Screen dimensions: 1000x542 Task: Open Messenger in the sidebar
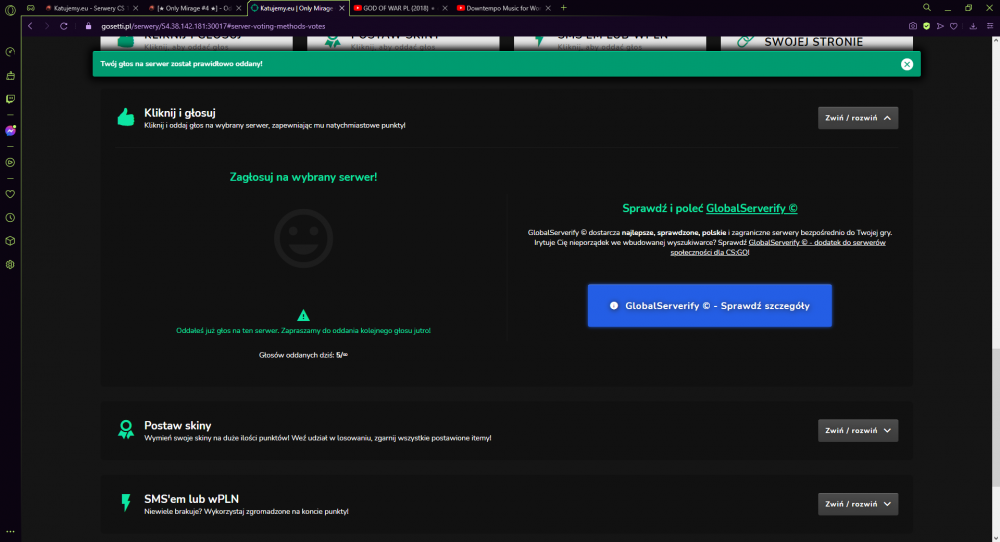pyautogui.click(x=10, y=131)
